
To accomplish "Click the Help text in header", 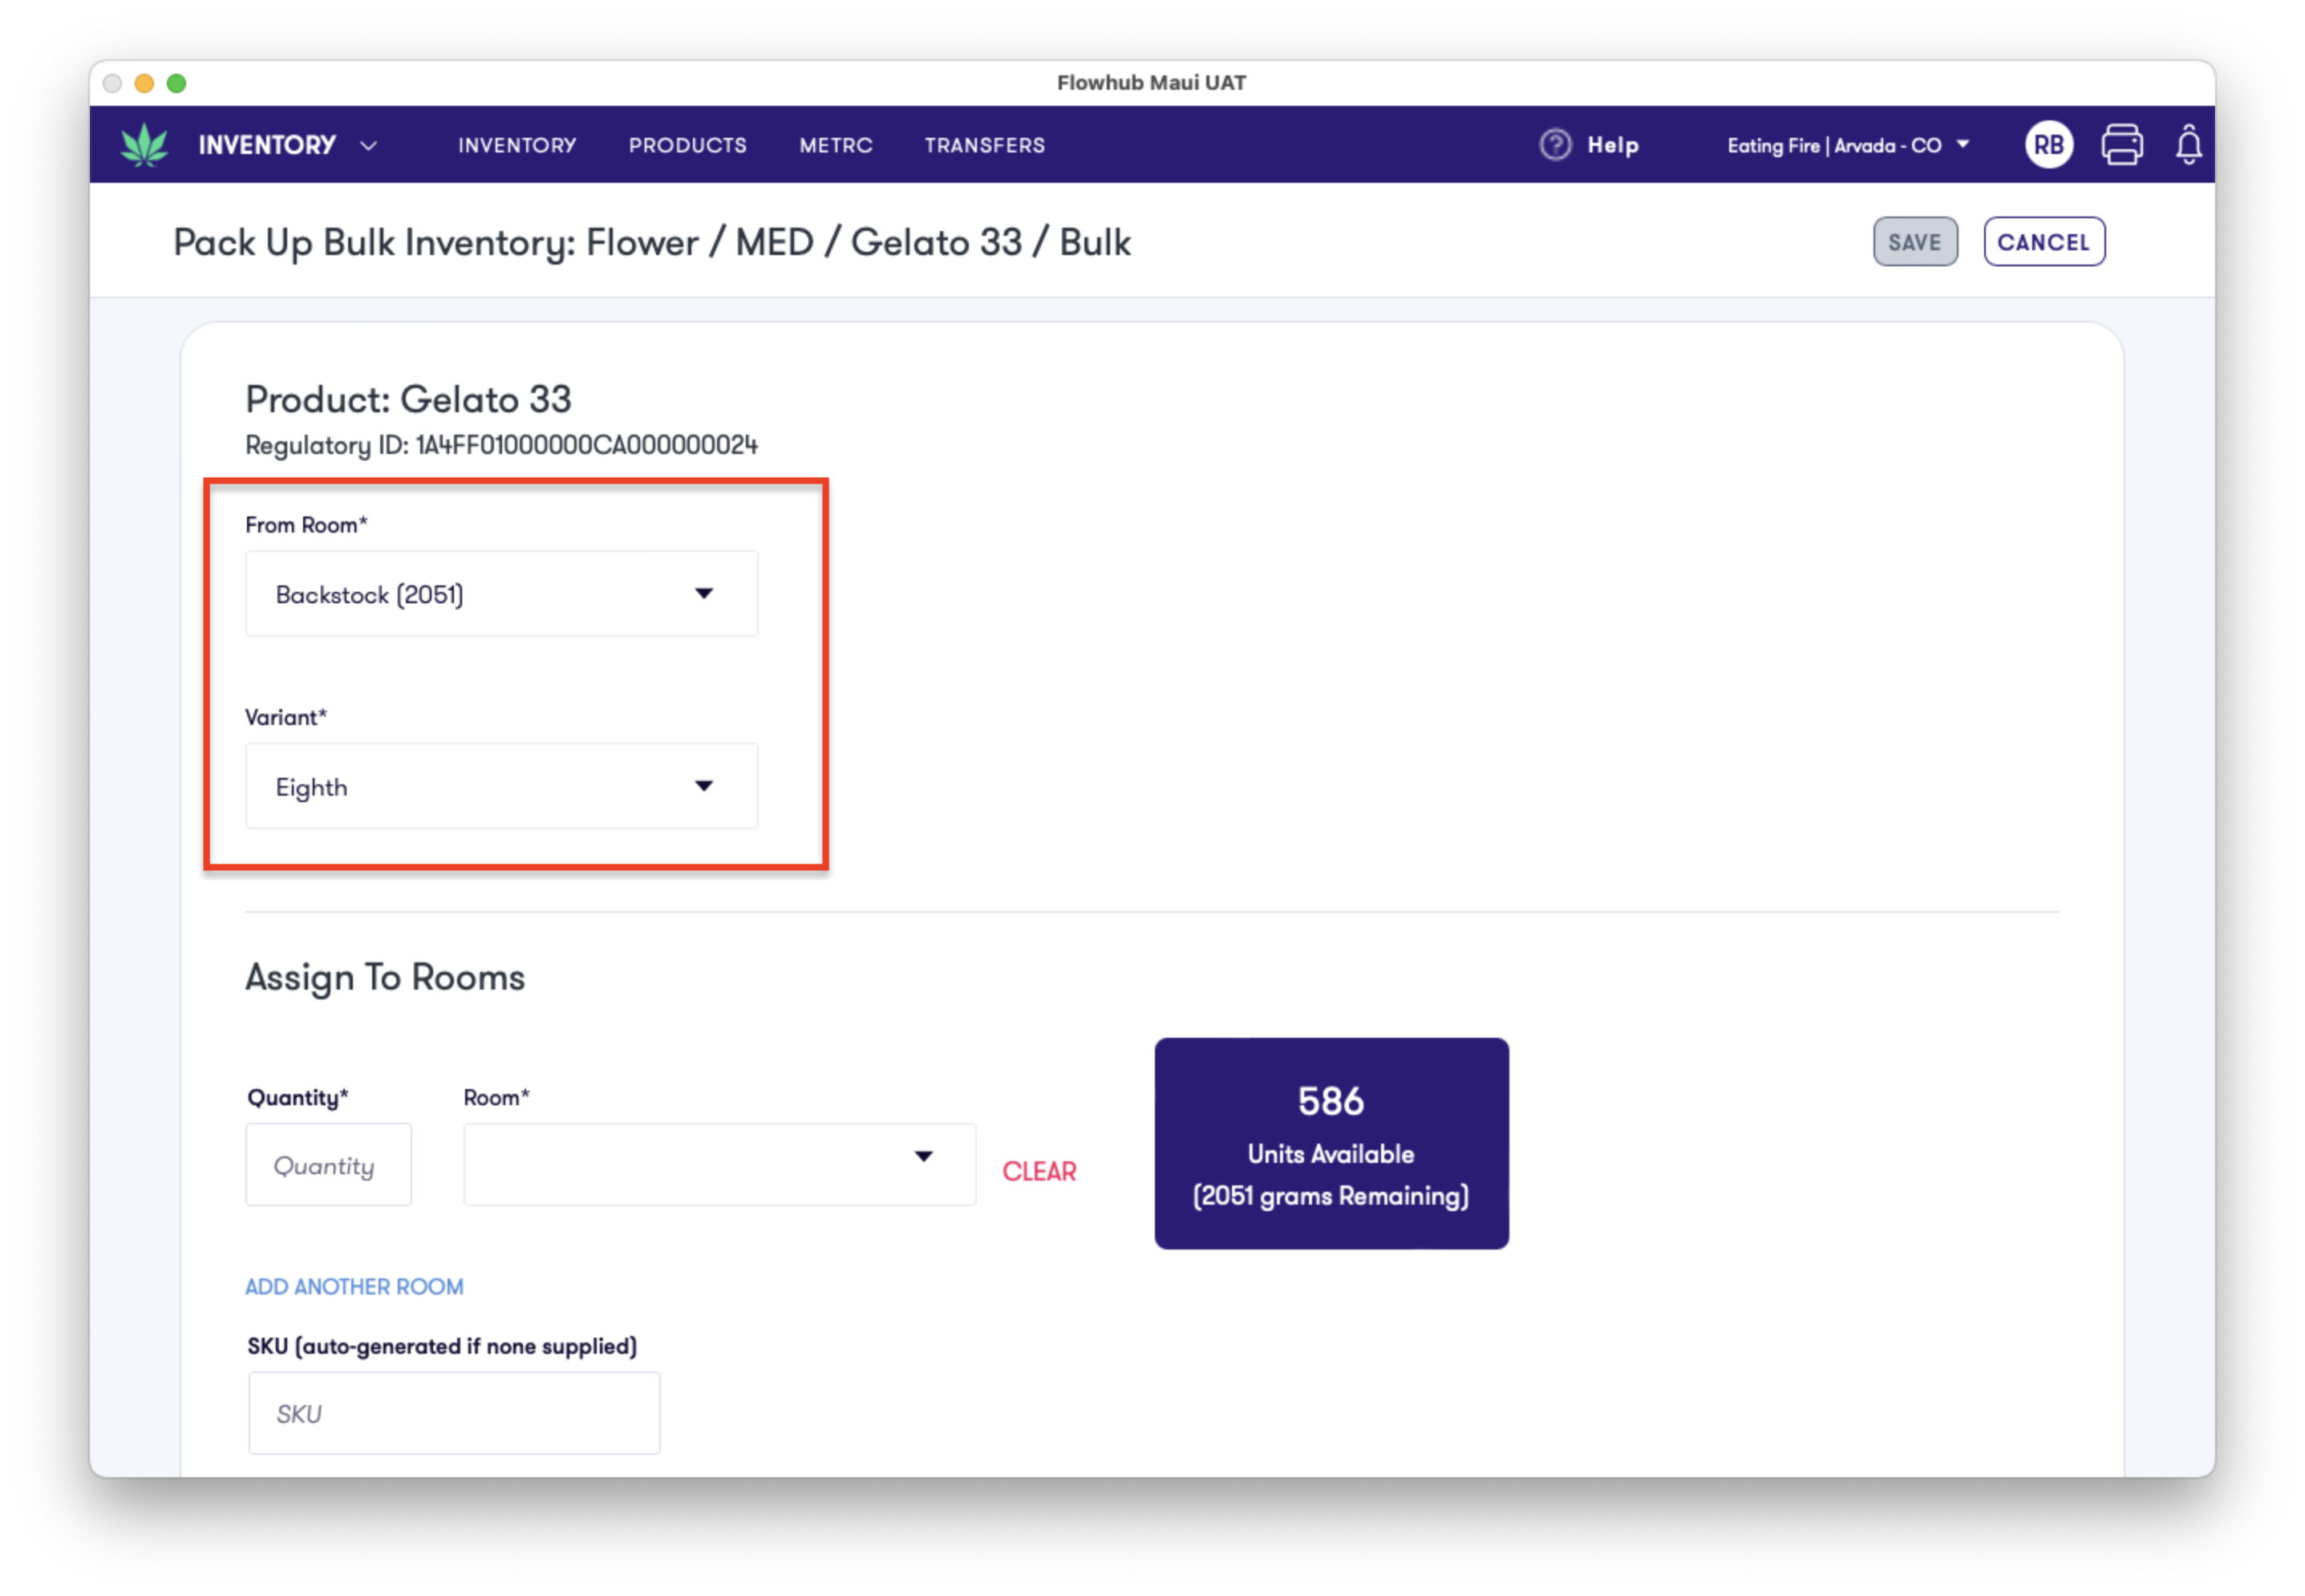I will tap(1612, 145).
